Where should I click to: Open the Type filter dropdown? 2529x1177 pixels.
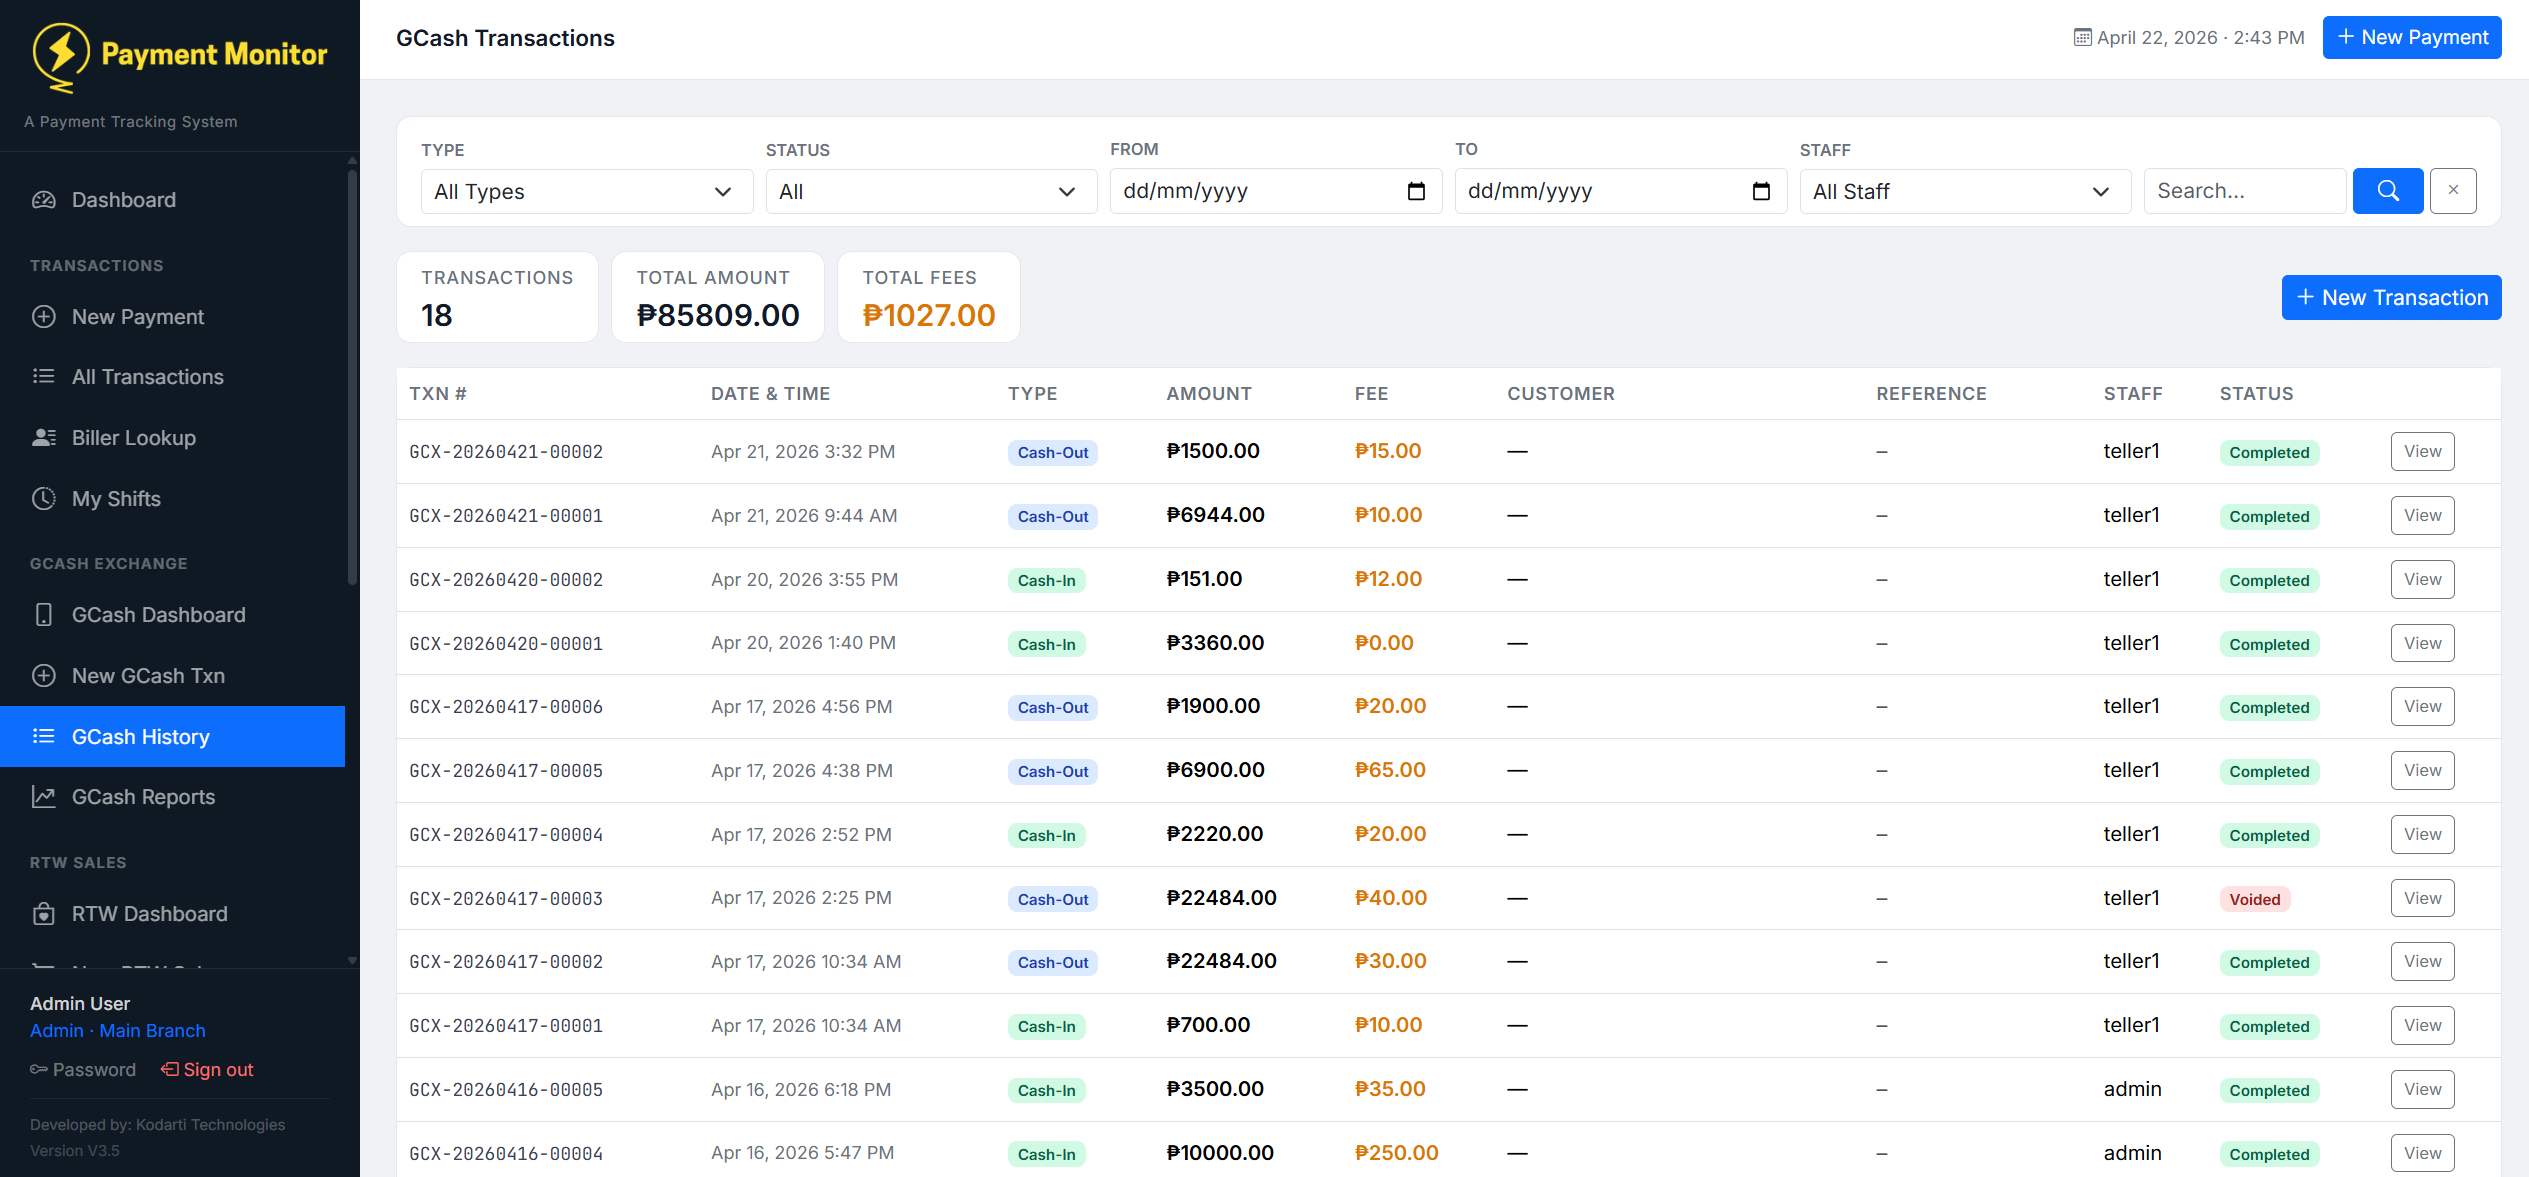585,191
